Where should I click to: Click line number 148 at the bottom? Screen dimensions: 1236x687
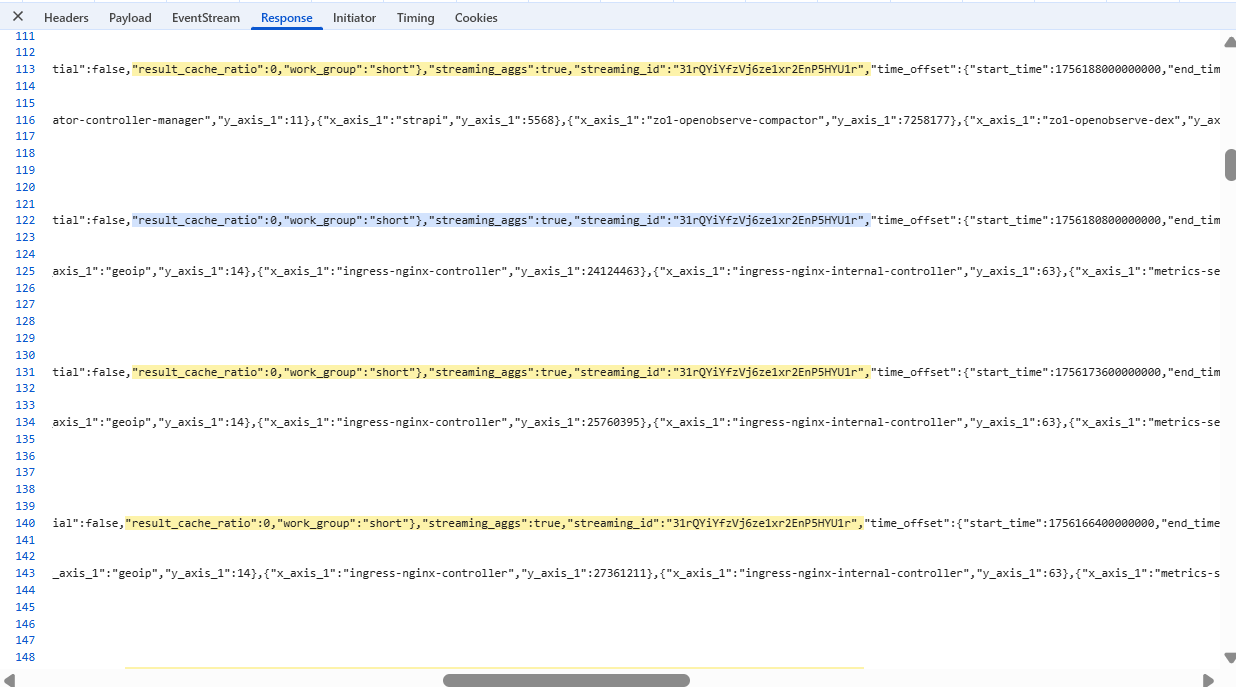coord(26,657)
